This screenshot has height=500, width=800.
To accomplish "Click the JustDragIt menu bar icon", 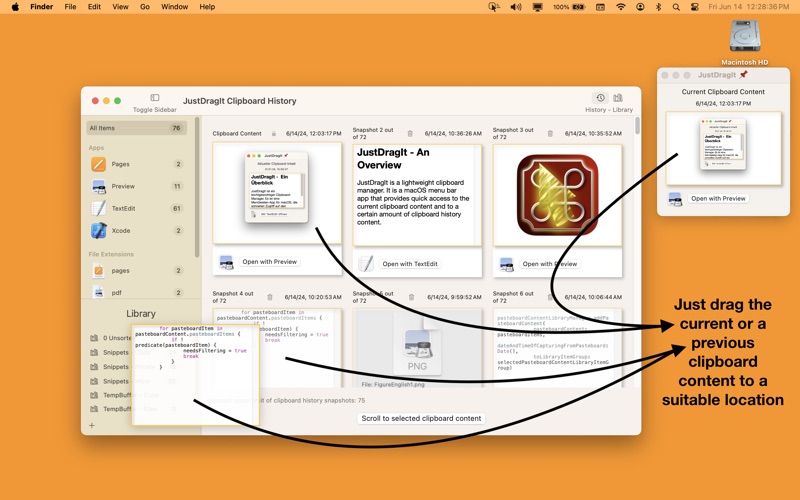I will (x=494, y=7).
